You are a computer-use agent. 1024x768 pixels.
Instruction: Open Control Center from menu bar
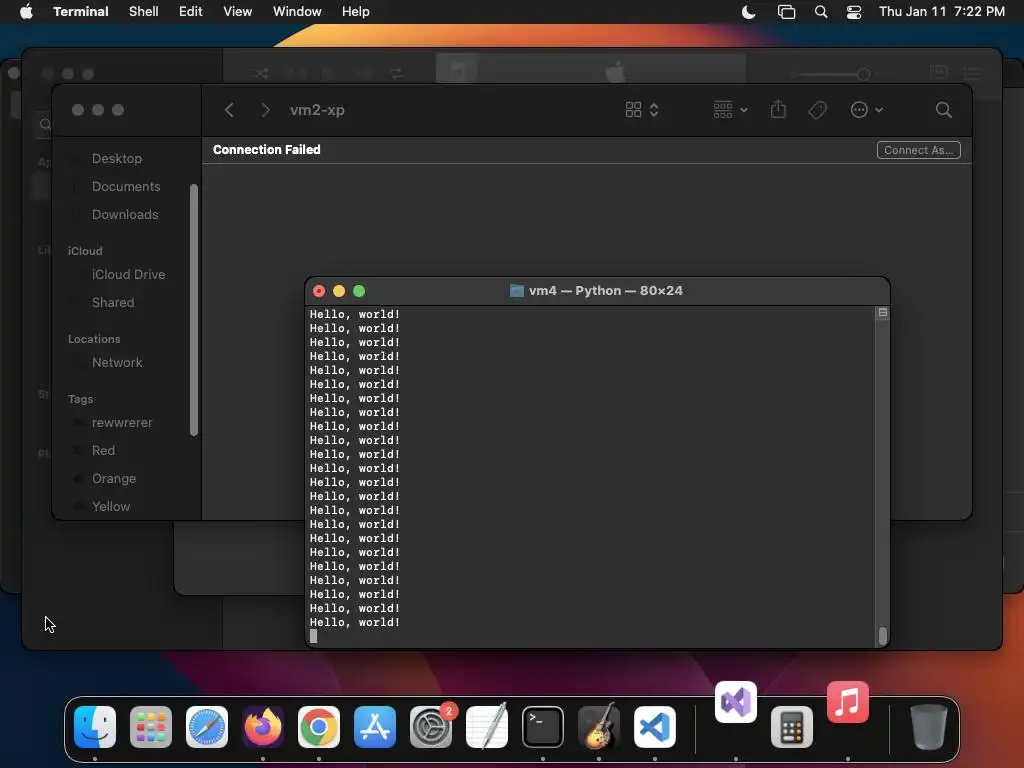854,12
